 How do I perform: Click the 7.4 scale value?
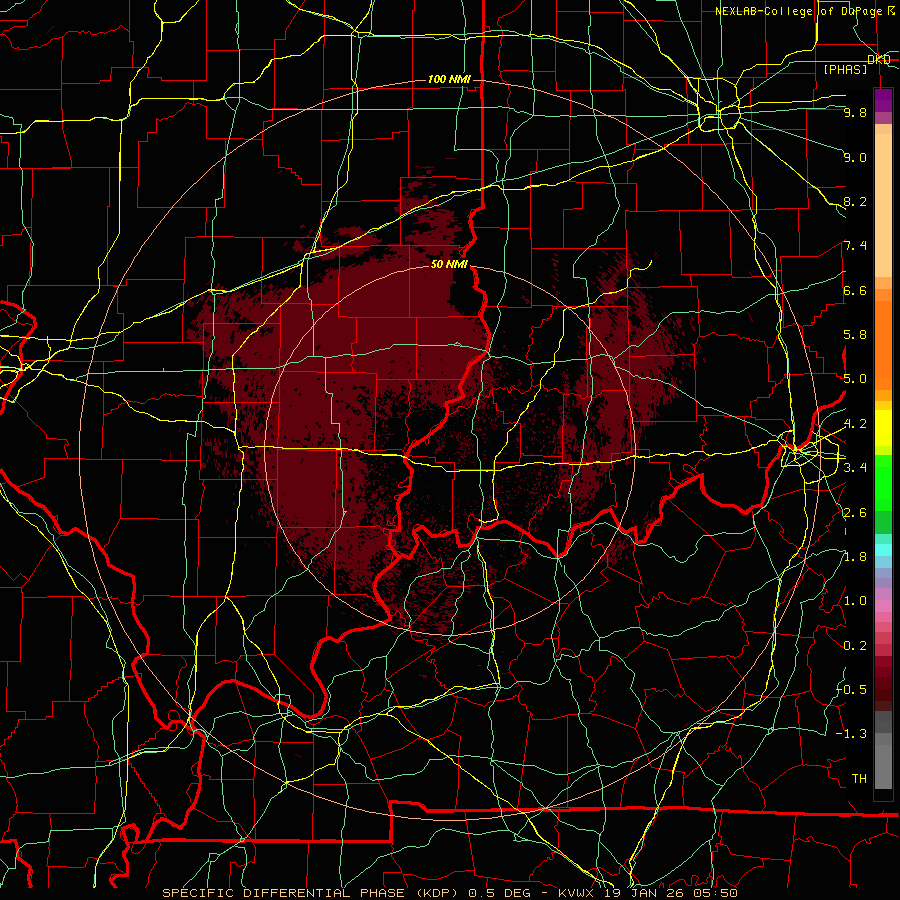point(855,246)
